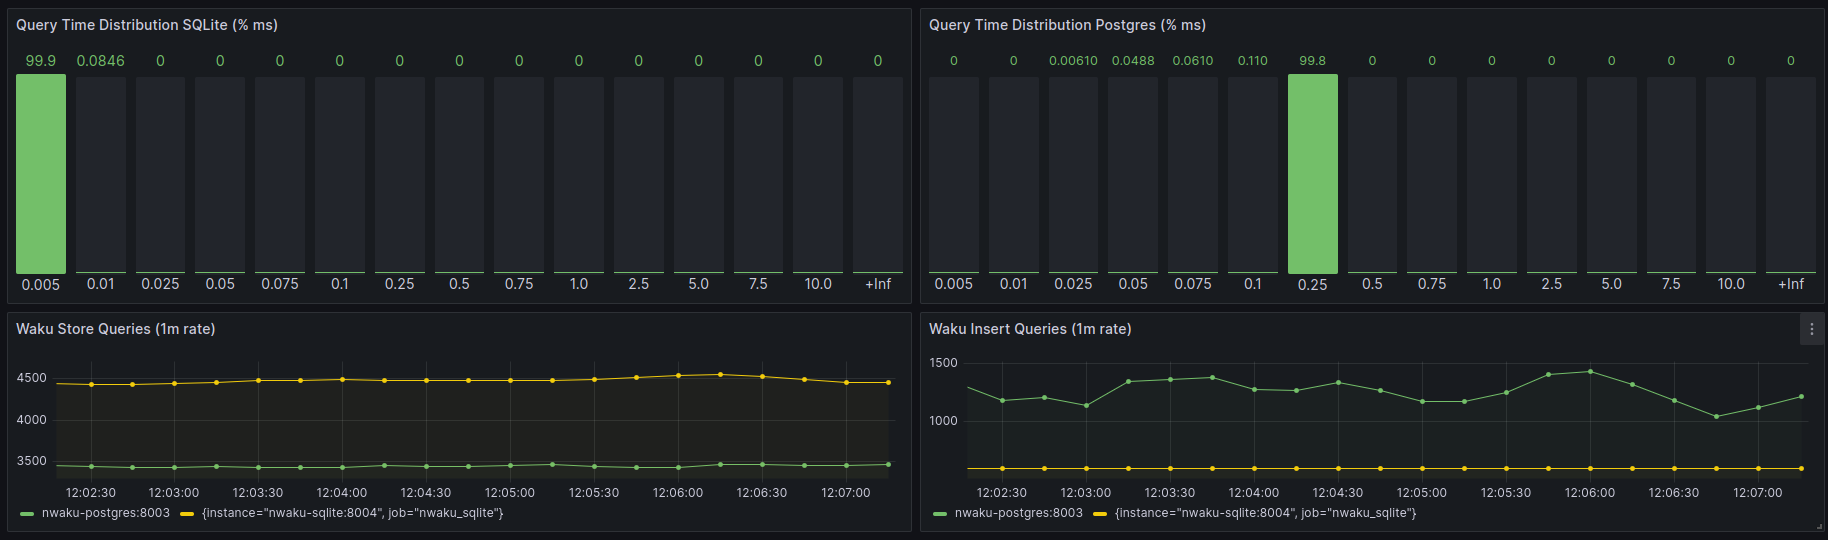Expand the Waku Store Queries title menu
Image resolution: width=1828 pixels, height=540 pixels.
point(115,329)
